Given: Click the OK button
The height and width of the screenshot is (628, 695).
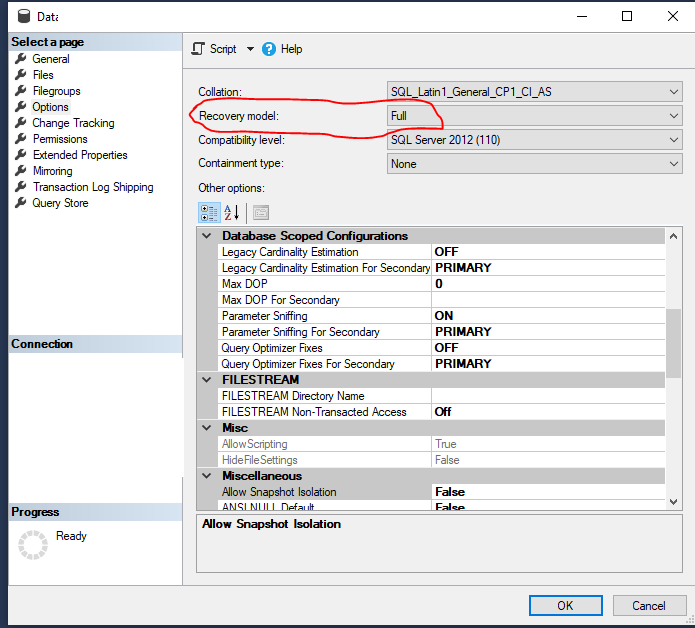Looking at the screenshot, I should coord(565,605).
